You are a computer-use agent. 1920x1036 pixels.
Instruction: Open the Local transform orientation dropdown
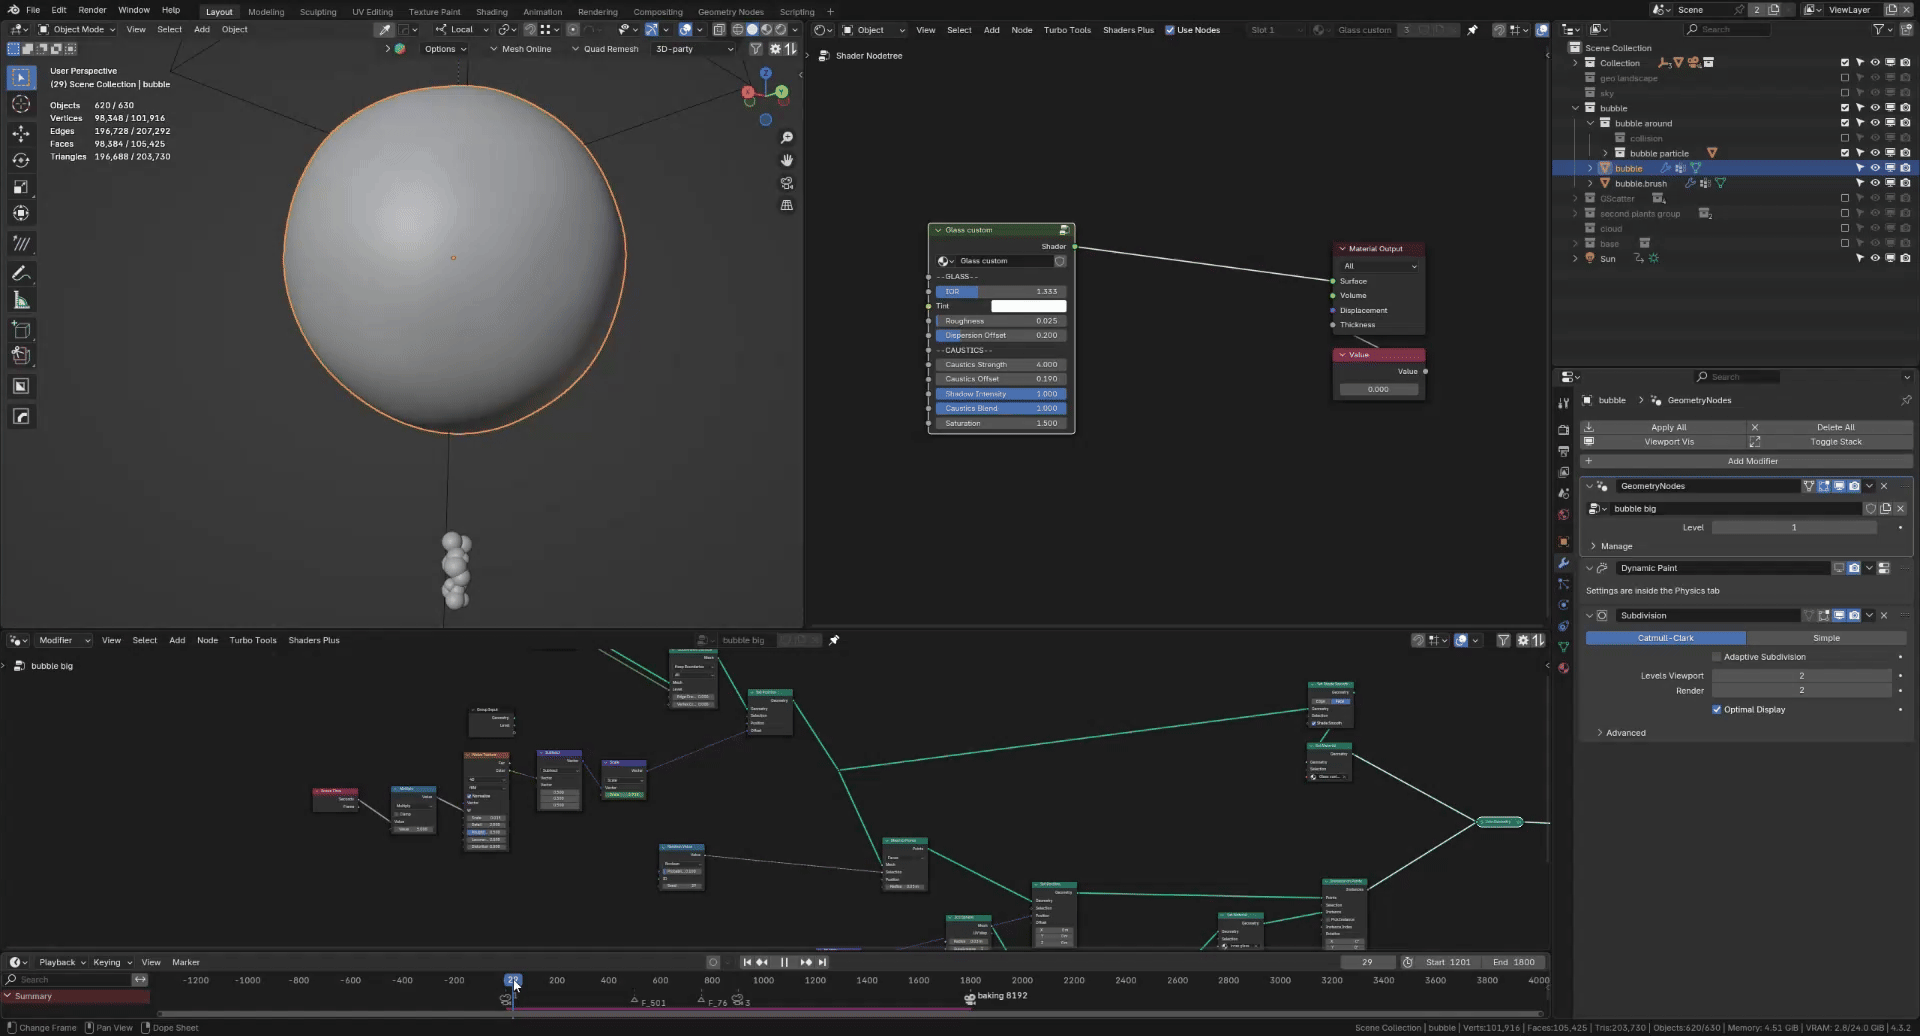[x=461, y=29]
